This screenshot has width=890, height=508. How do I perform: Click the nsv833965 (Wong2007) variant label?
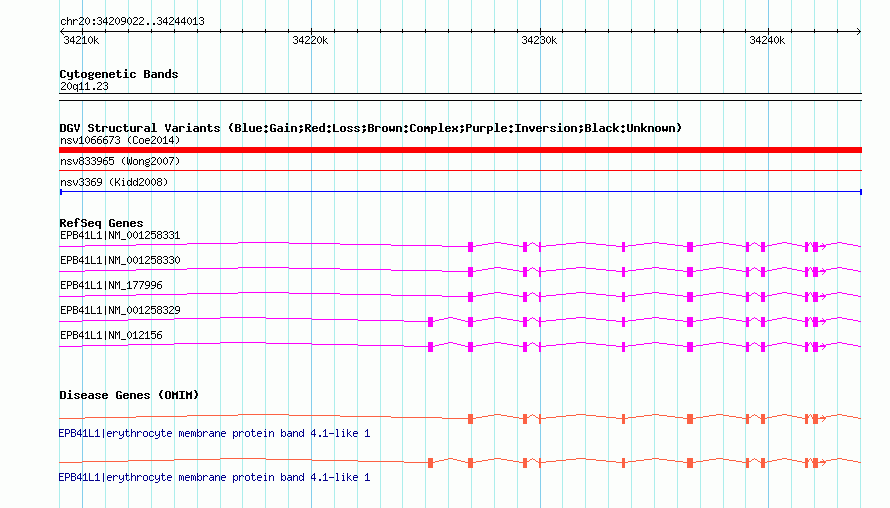120,161
